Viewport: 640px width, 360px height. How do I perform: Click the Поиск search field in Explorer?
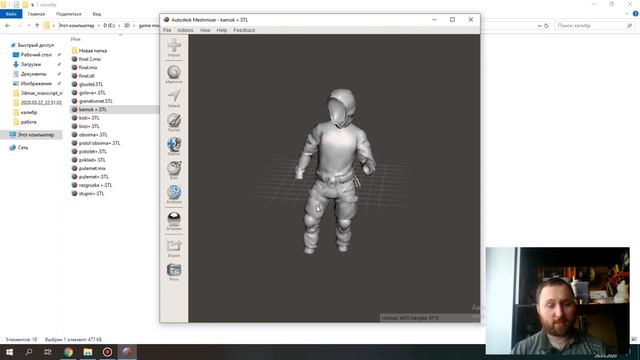595,26
